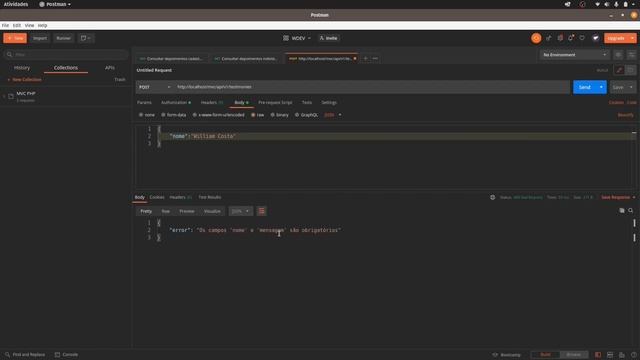Viewport: 640px width, 360px height.
Task: Click the environment quick look eye icon
Action: pos(618,55)
